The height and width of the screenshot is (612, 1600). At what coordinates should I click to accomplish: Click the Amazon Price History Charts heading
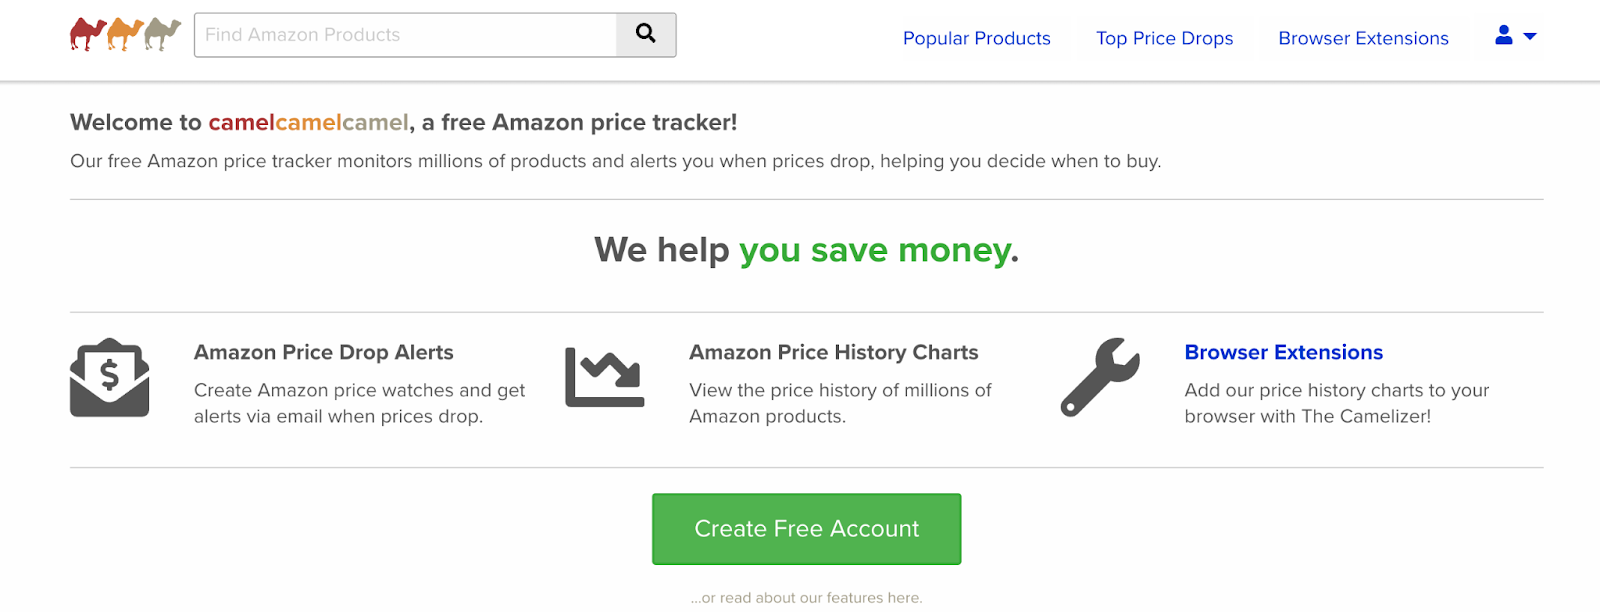pyautogui.click(x=833, y=352)
